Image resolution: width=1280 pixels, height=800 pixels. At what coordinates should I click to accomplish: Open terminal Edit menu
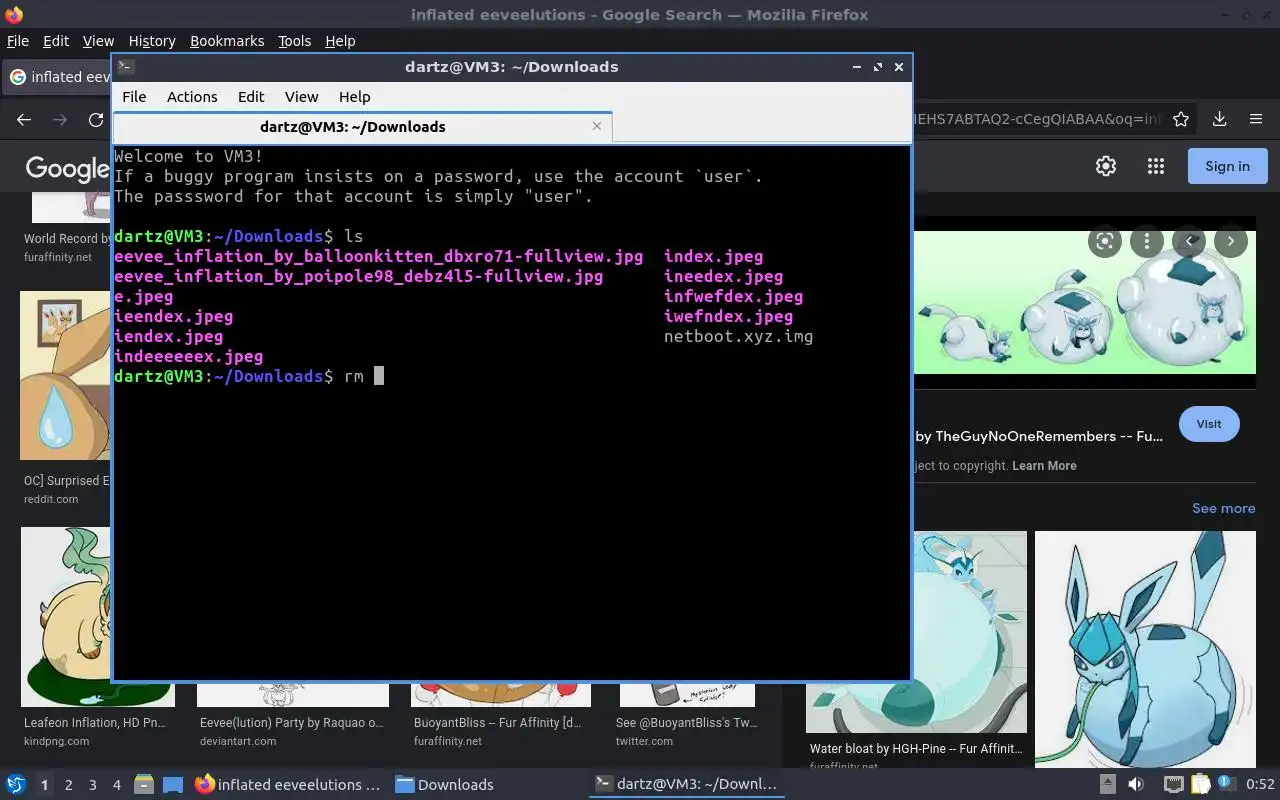pos(251,97)
